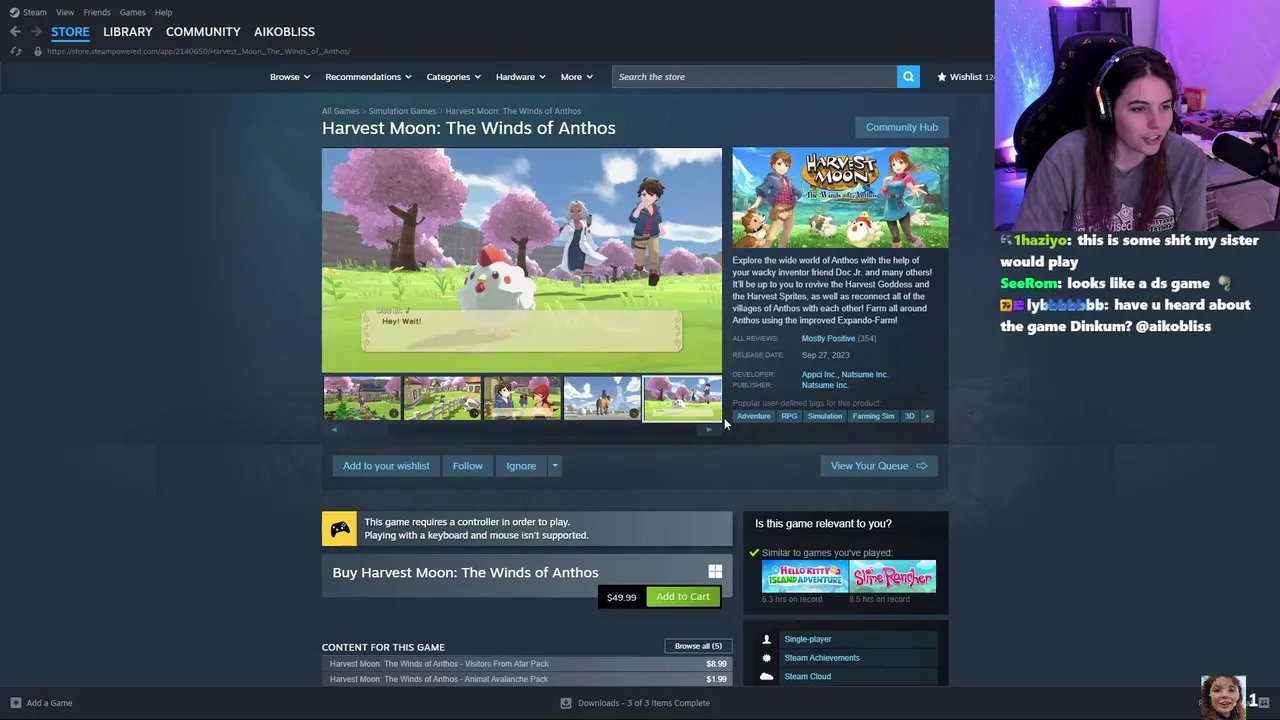This screenshot has height=720, width=1280.
Task: Go forward with the forward arrow
Action: click(x=36, y=32)
